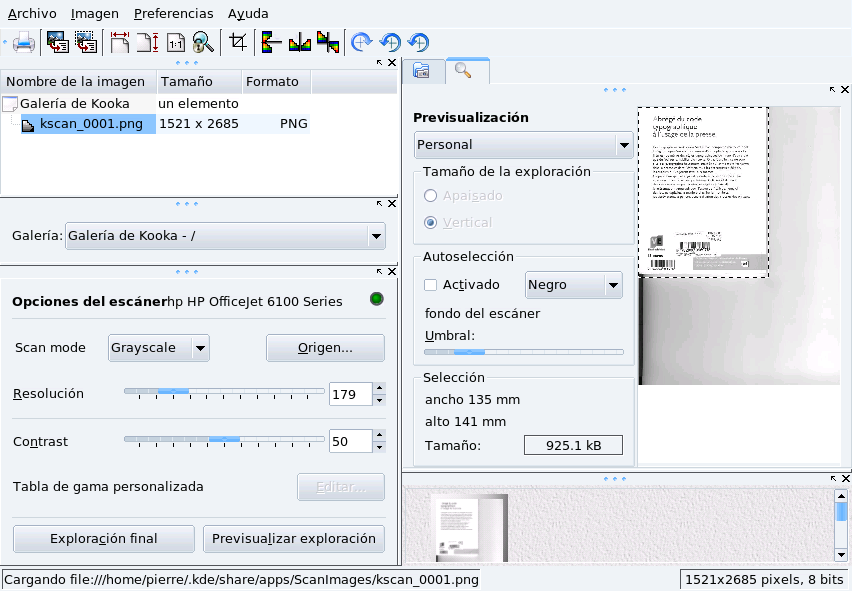Click the Previsualizar exploración button

coord(293,539)
